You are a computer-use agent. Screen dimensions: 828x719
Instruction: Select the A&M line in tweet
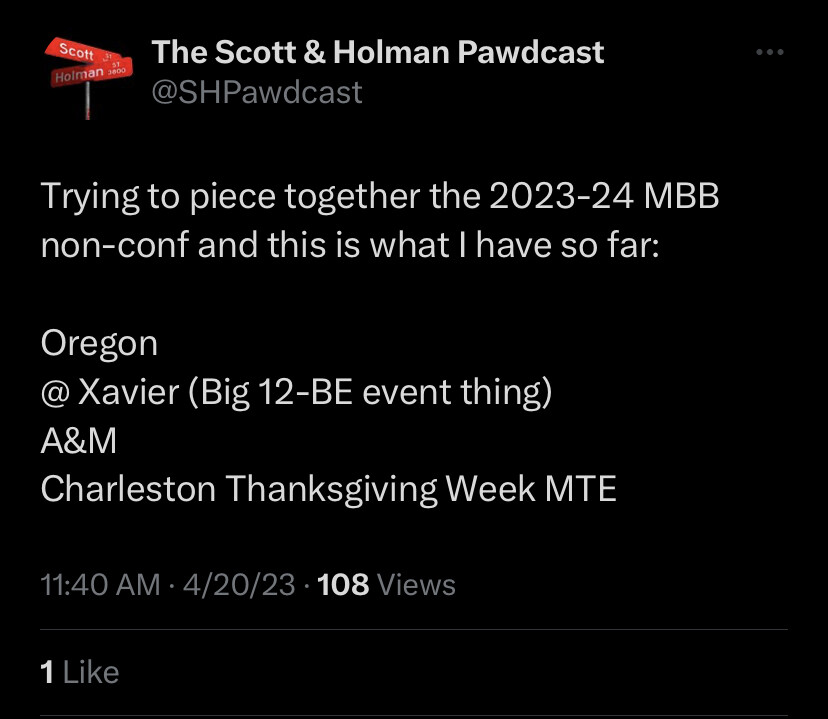pyautogui.click(x=79, y=441)
